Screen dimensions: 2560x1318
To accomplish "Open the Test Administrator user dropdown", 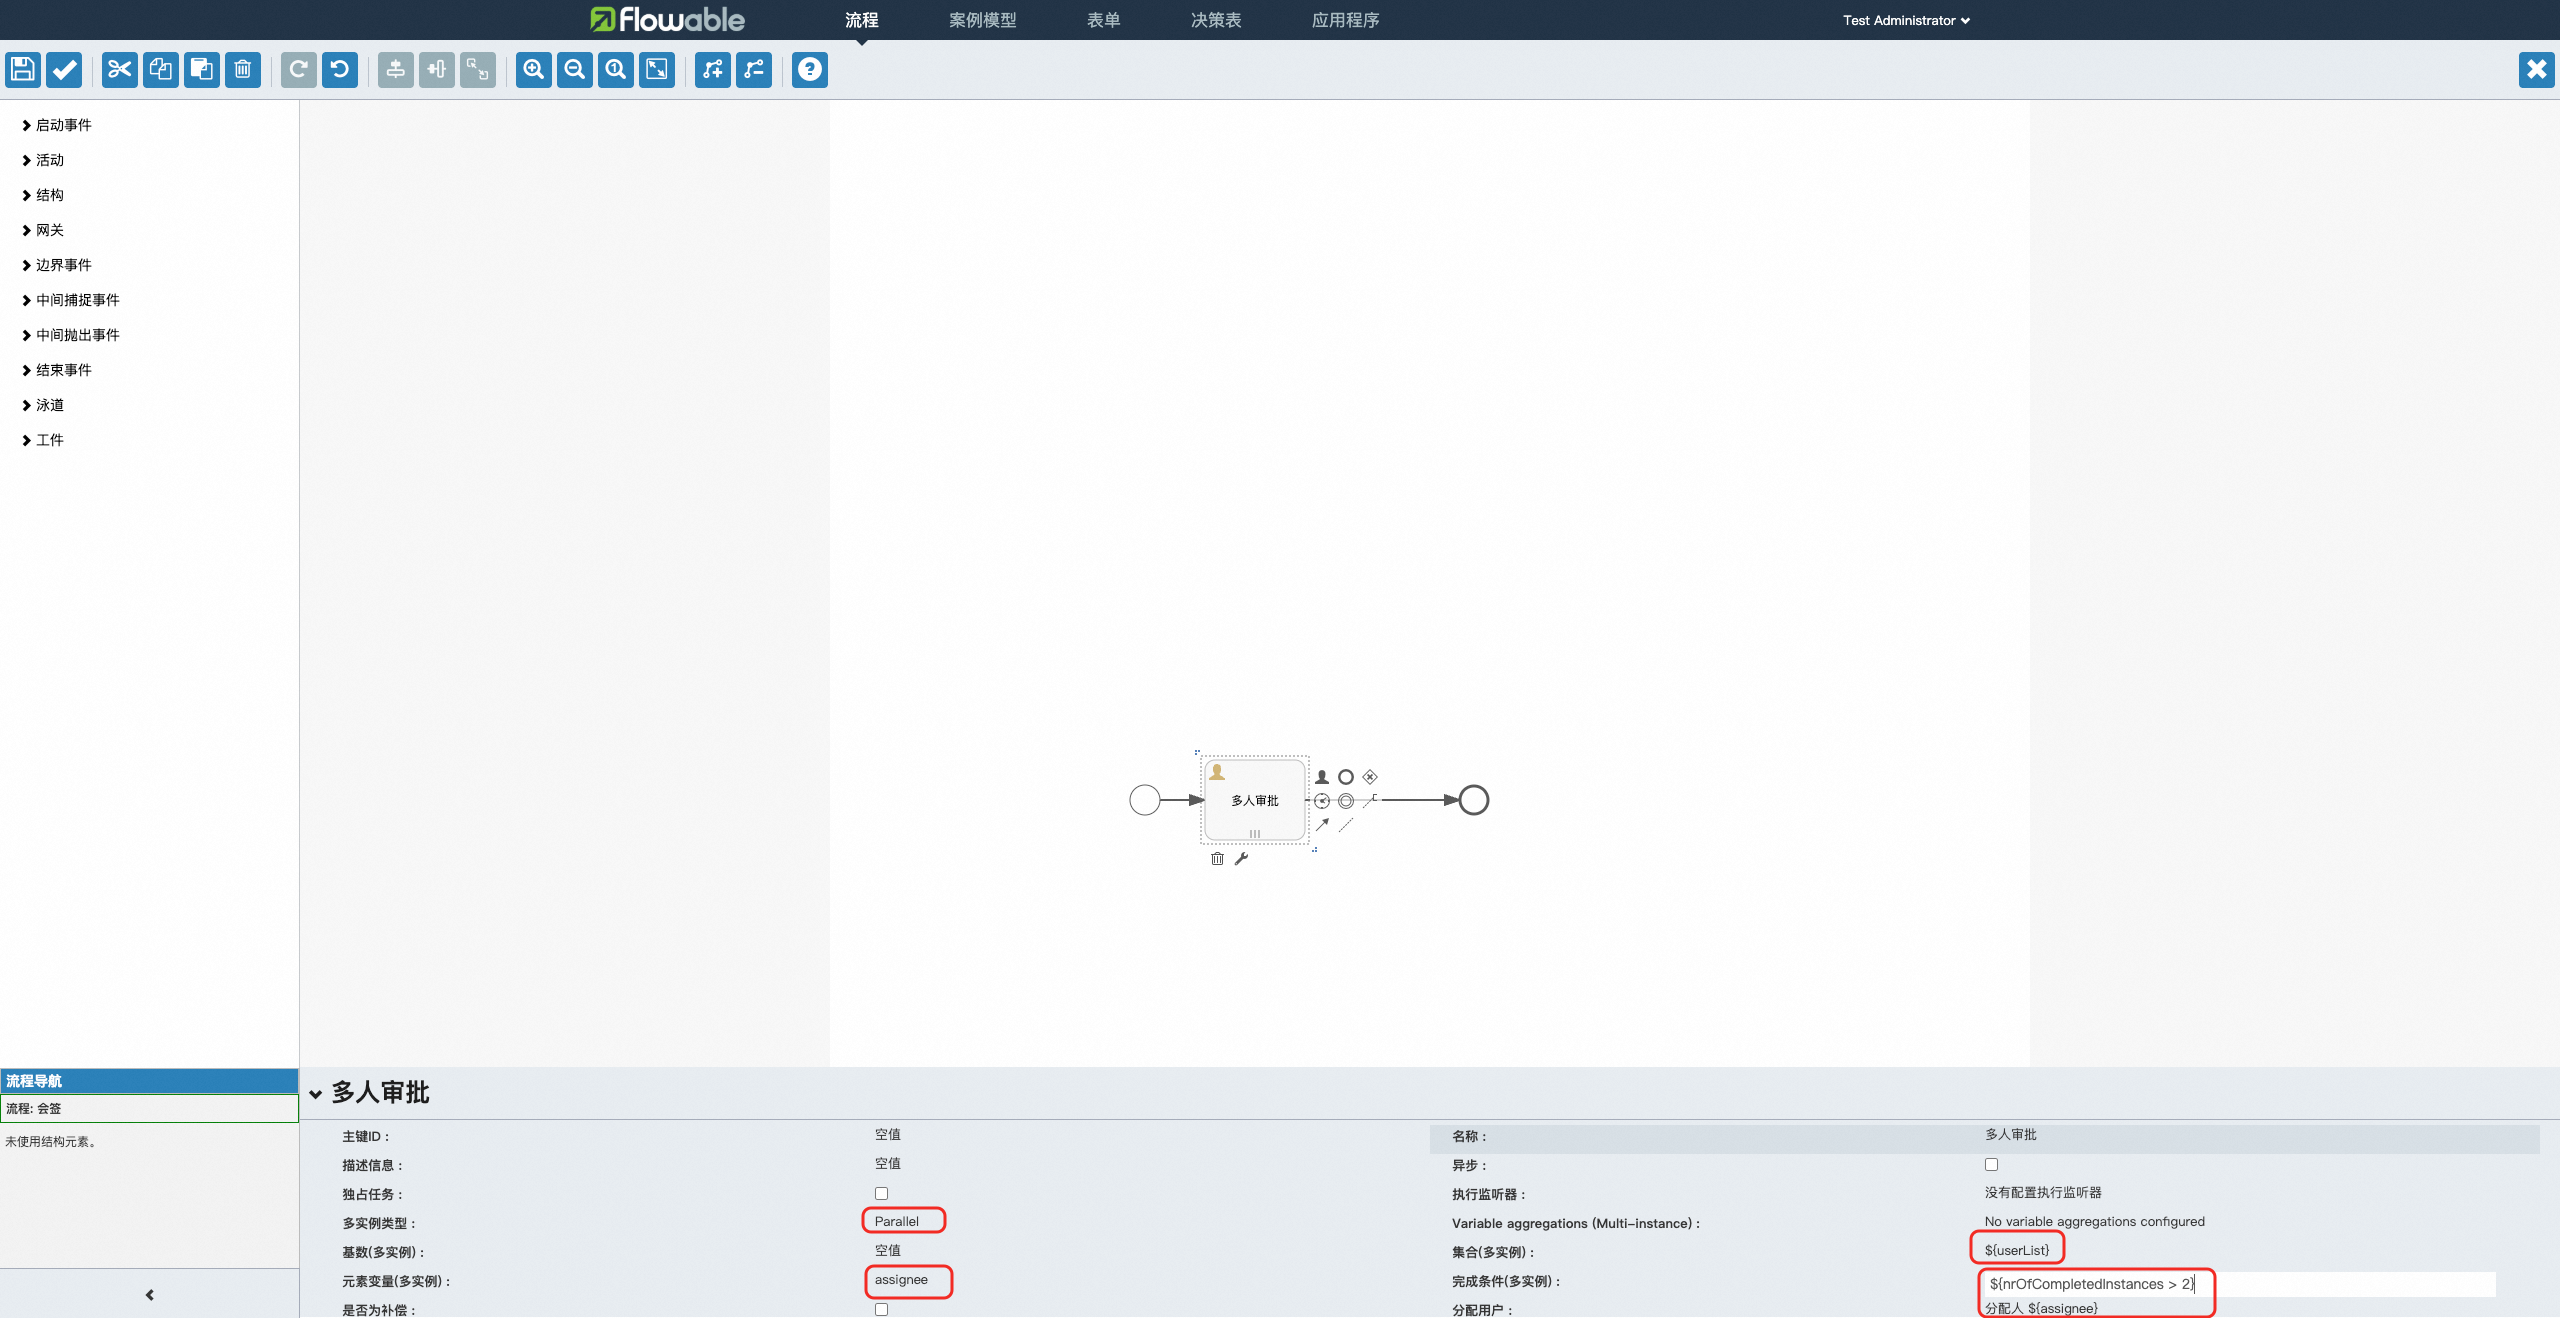I will click(x=1906, y=20).
